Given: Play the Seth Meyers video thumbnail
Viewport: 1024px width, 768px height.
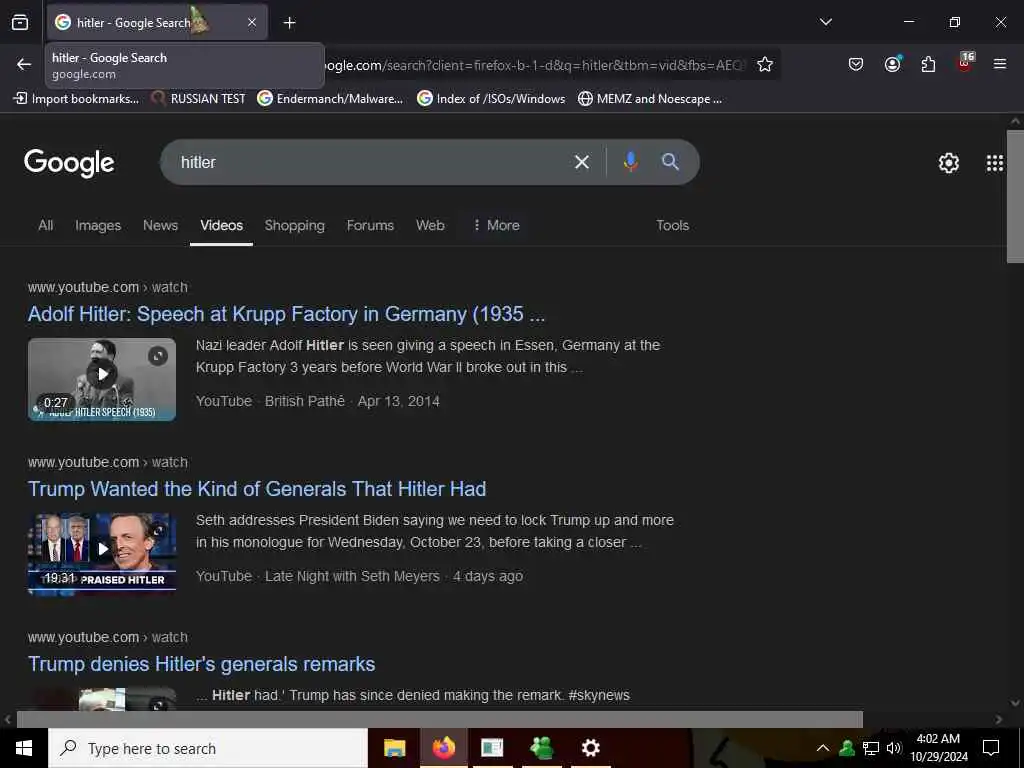Looking at the screenshot, I should pyautogui.click(x=102, y=554).
